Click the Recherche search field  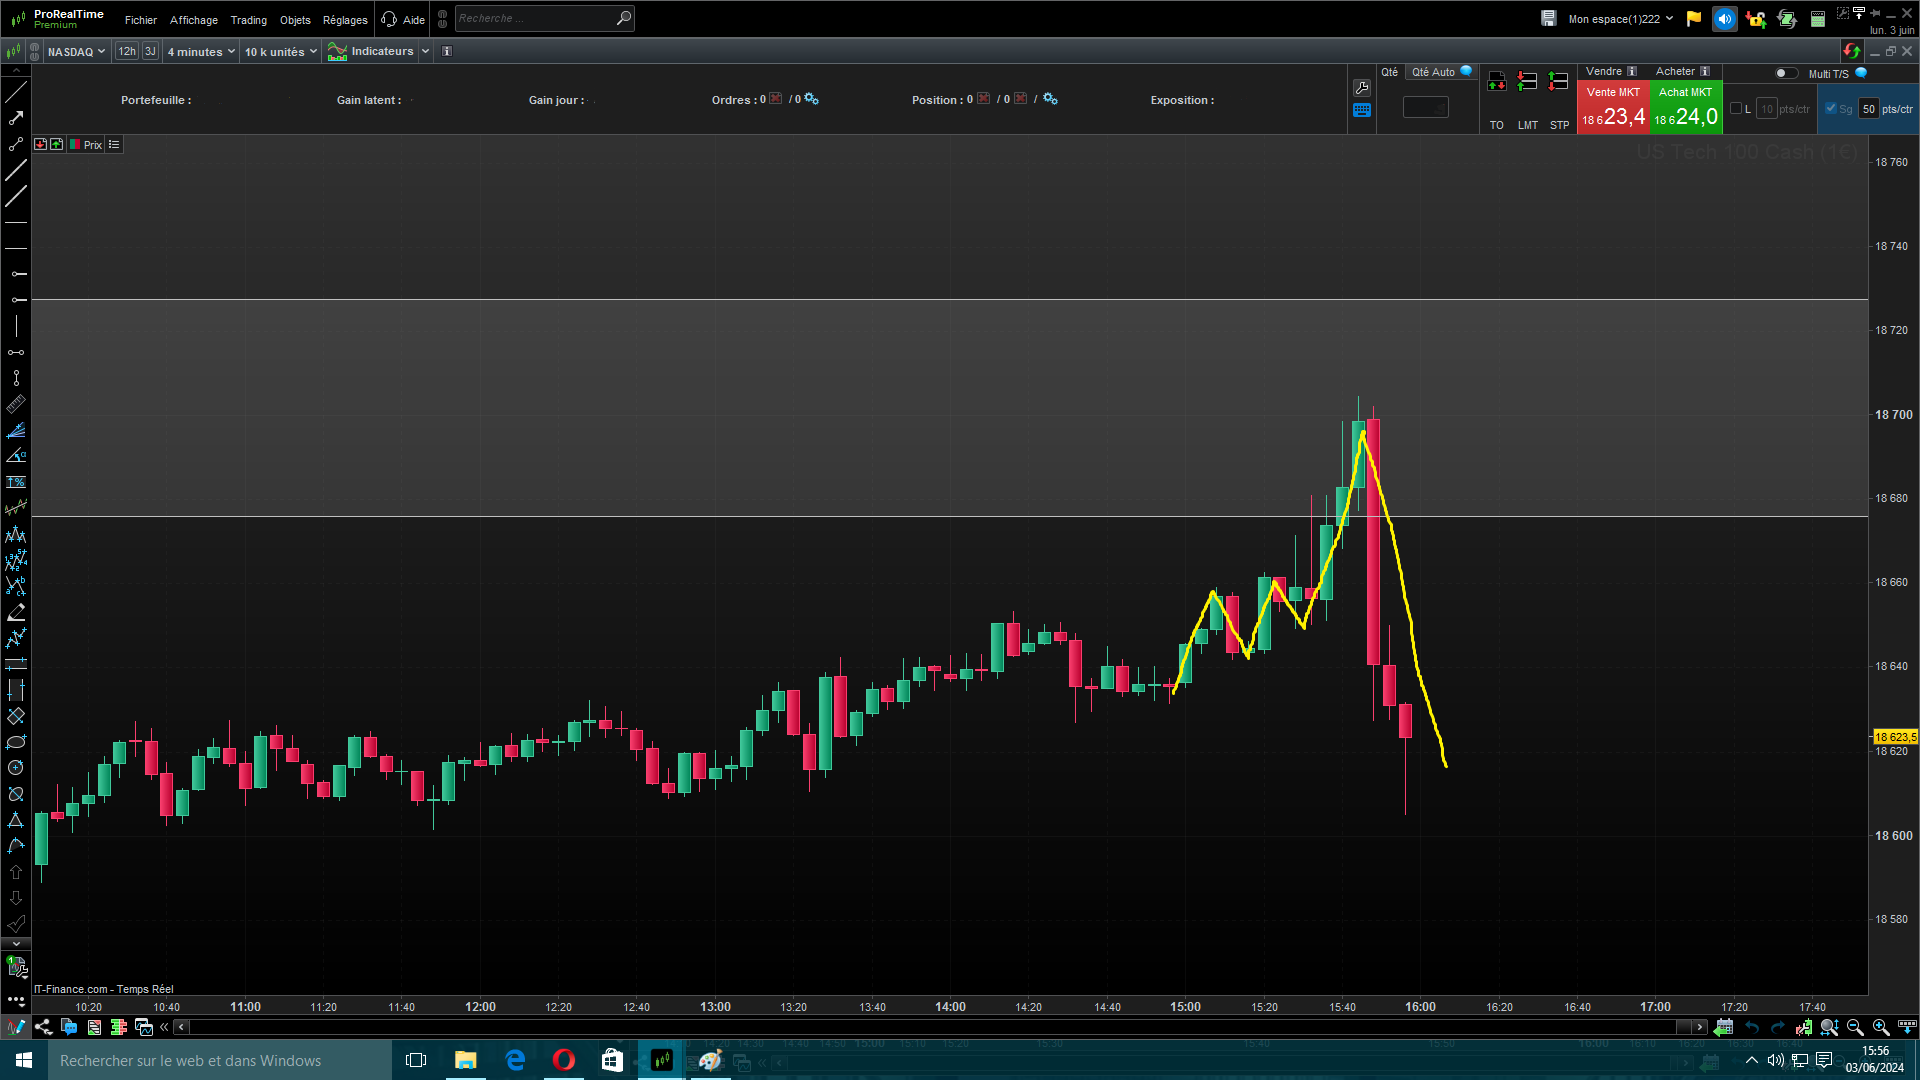coord(535,18)
